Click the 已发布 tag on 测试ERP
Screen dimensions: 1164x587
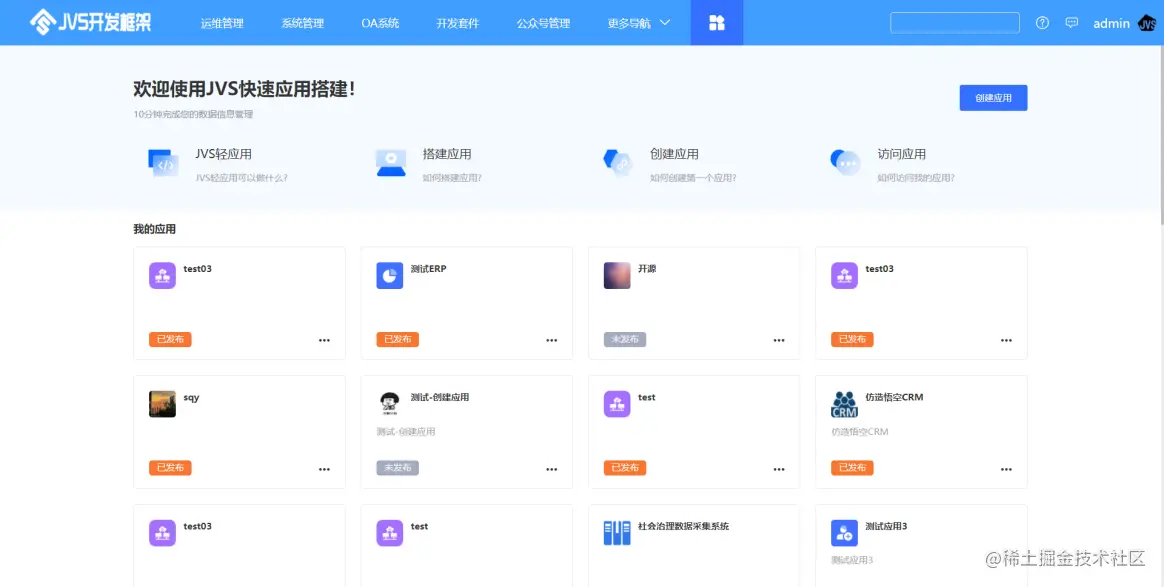(x=397, y=339)
